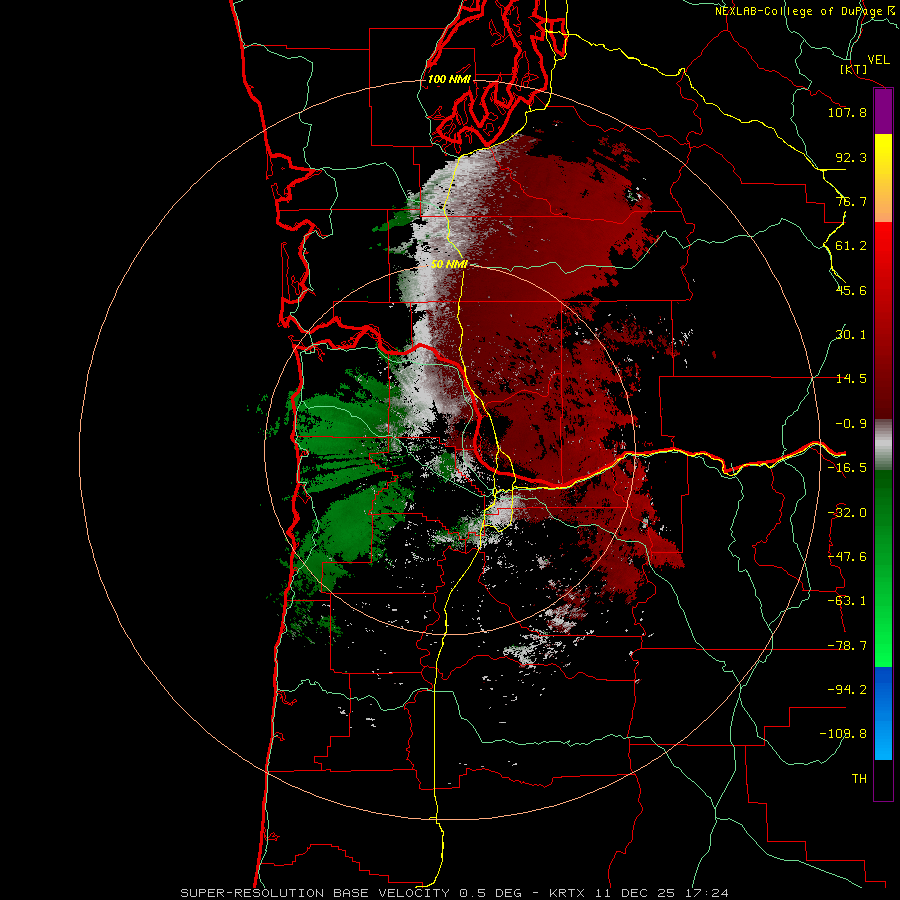Select the 76.7 legend value
The width and height of the screenshot is (900, 900).
tap(851, 201)
